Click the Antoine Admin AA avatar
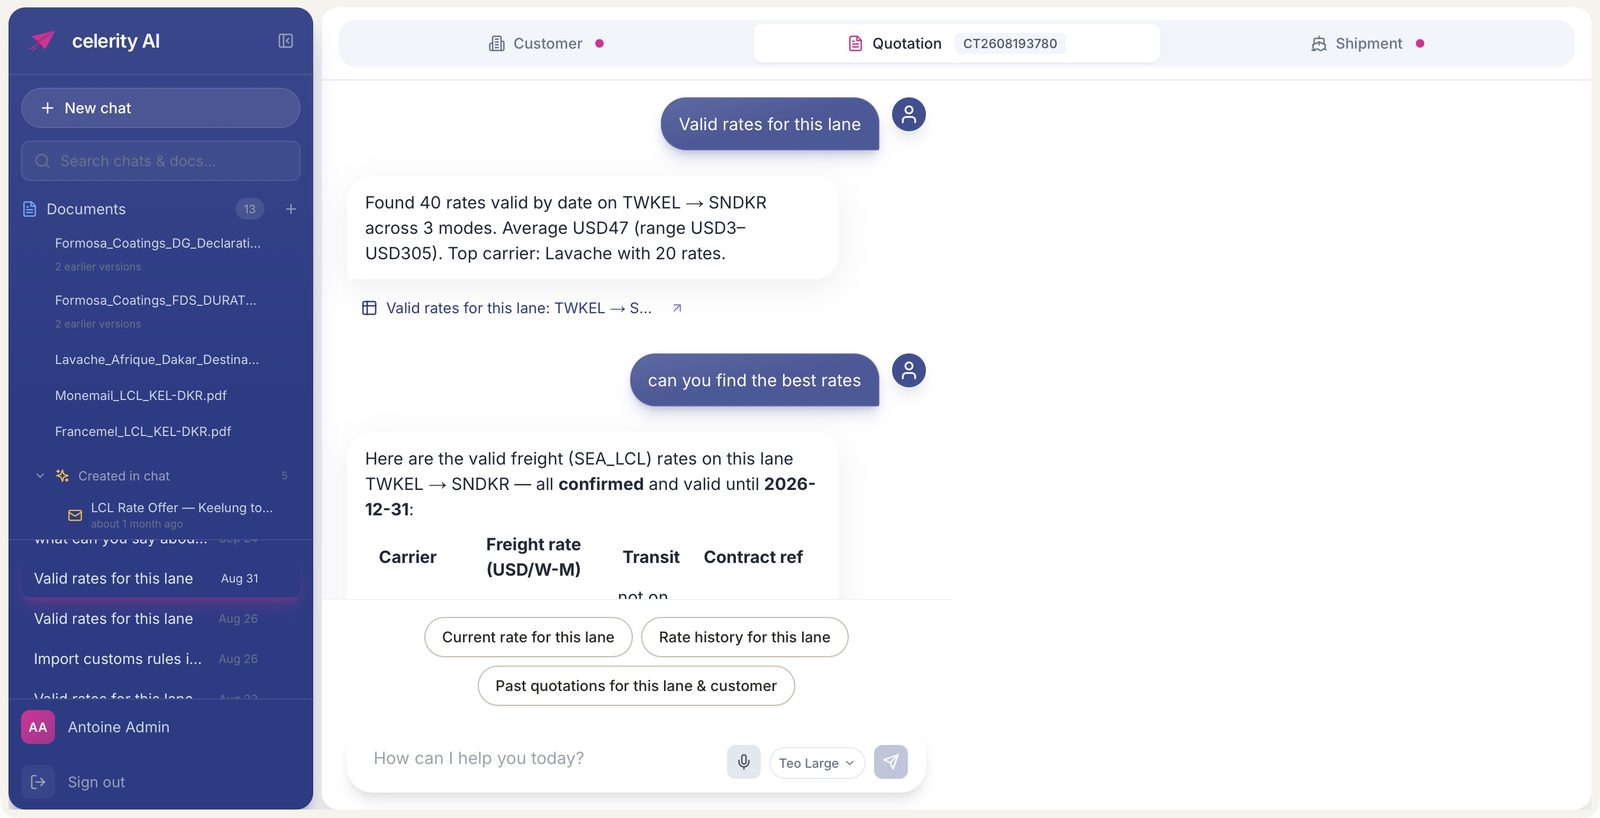Image resolution: width=1600 pixels, height=818 pixels. 38,727
